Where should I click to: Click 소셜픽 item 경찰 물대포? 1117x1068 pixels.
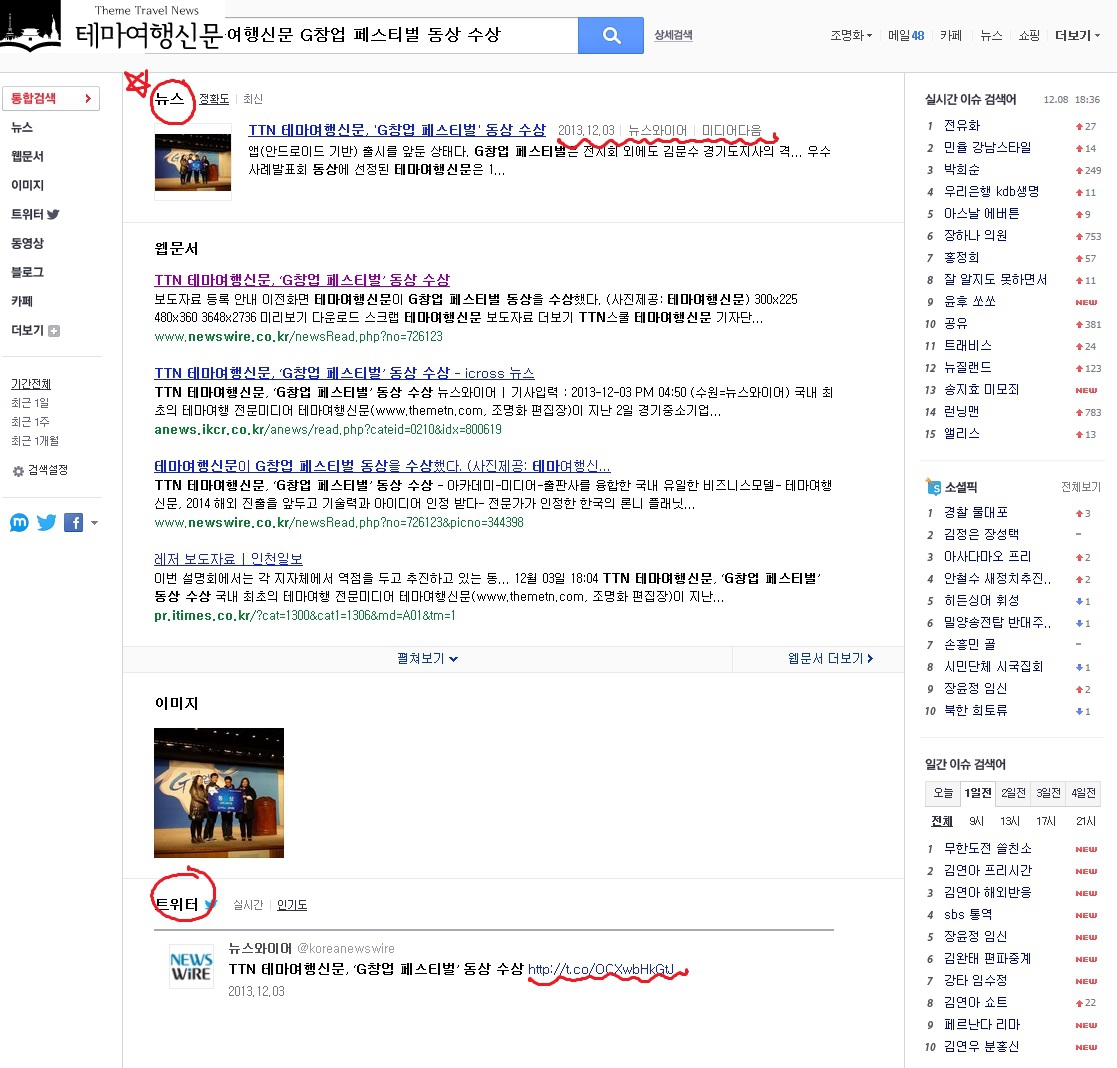[975, 513]
